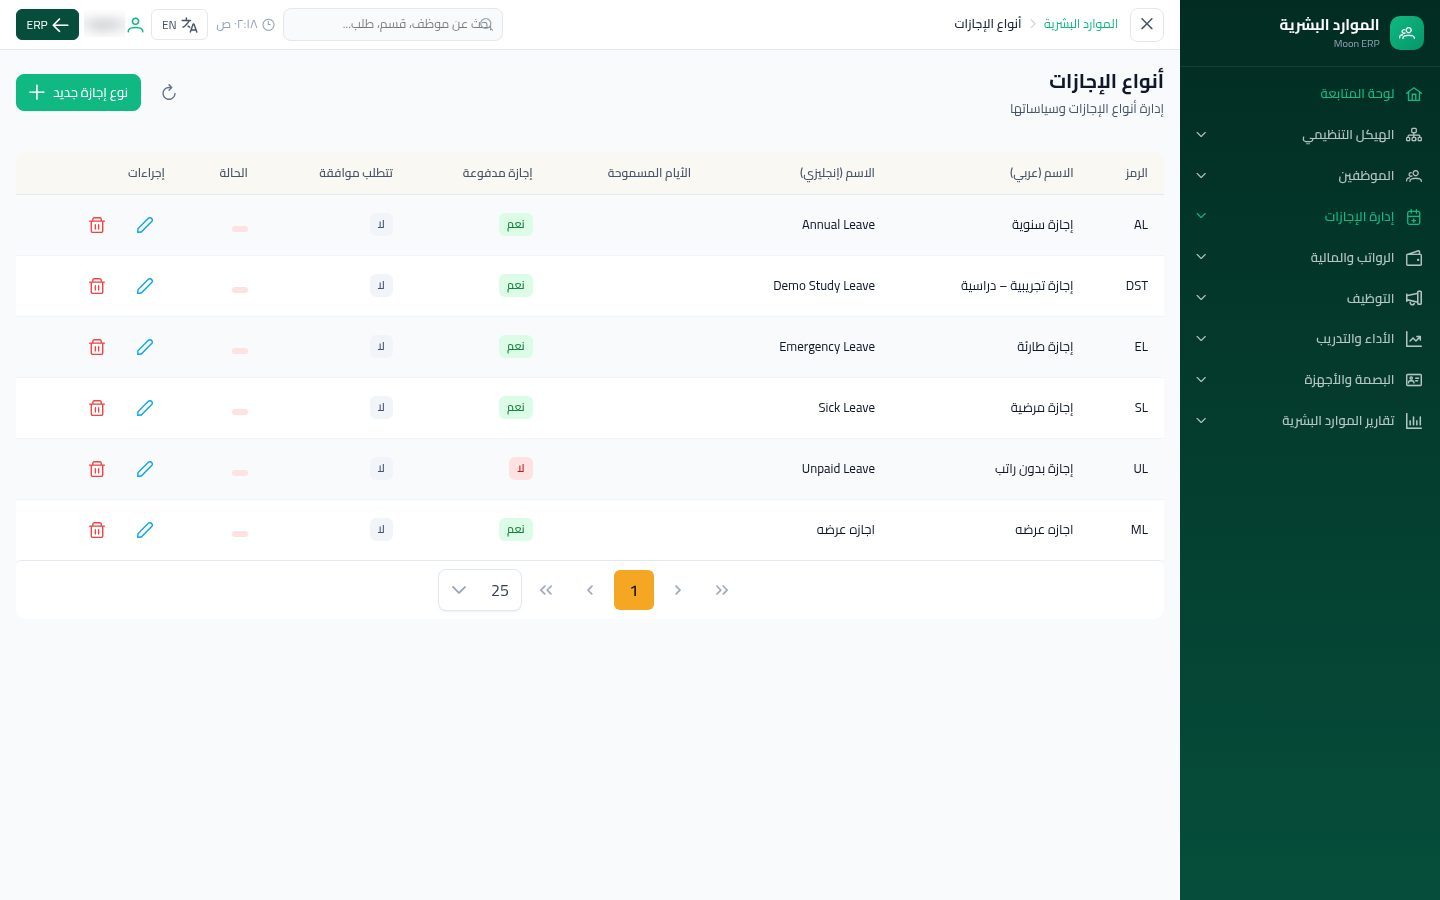Edit the Unpaid Leave row

(145, 469)
